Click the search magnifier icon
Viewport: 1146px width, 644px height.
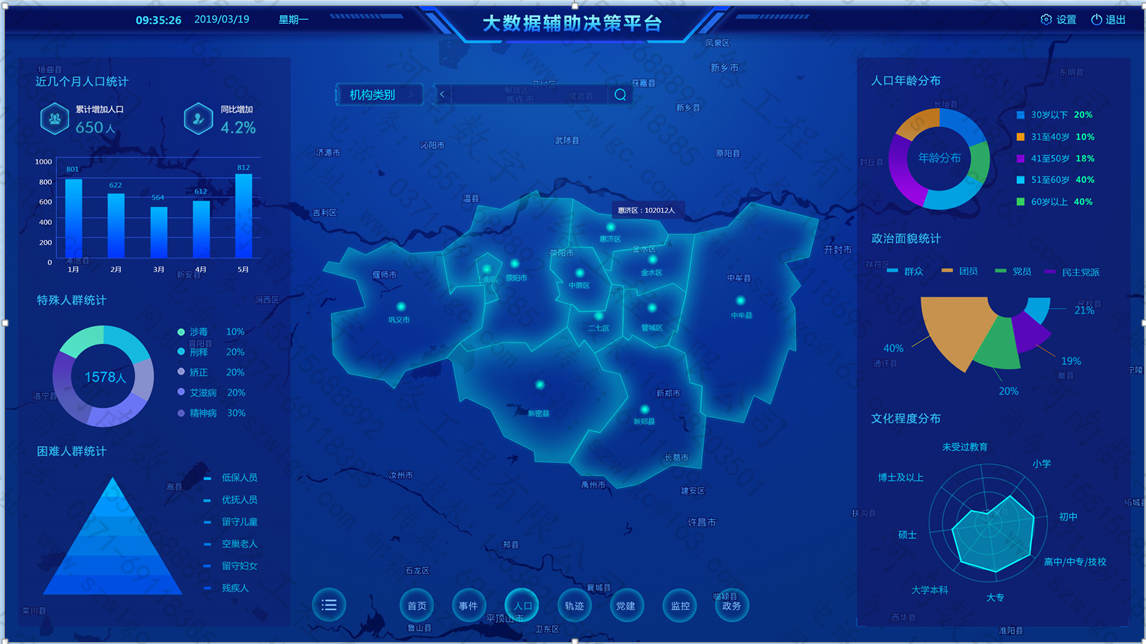pyautogui.click(x=620, y=95)
